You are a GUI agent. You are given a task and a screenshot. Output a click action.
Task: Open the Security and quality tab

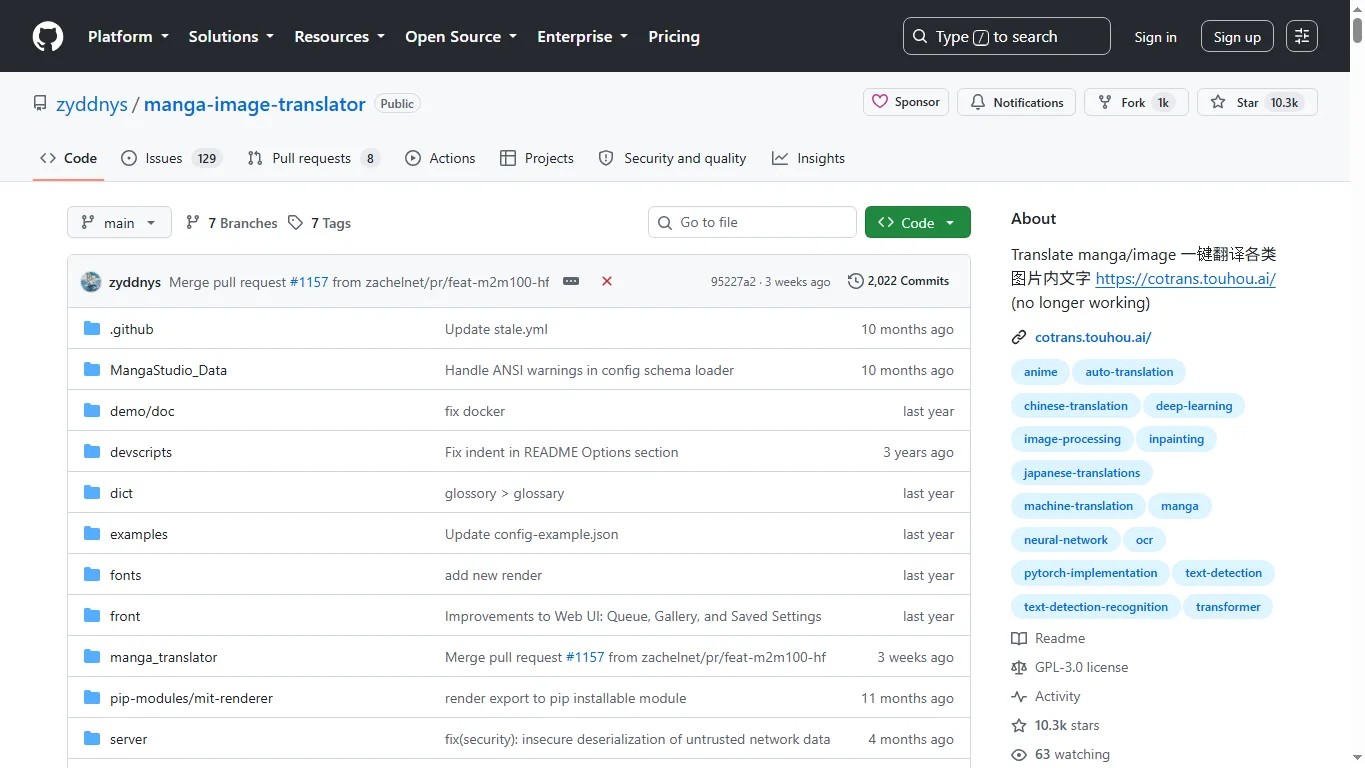point(672,158)
